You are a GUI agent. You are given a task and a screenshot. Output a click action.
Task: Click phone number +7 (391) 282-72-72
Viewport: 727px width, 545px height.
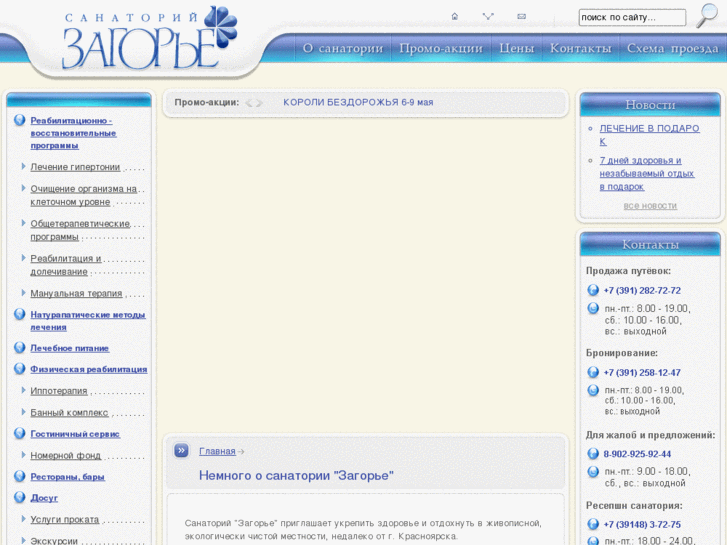(x=642, y=291)
